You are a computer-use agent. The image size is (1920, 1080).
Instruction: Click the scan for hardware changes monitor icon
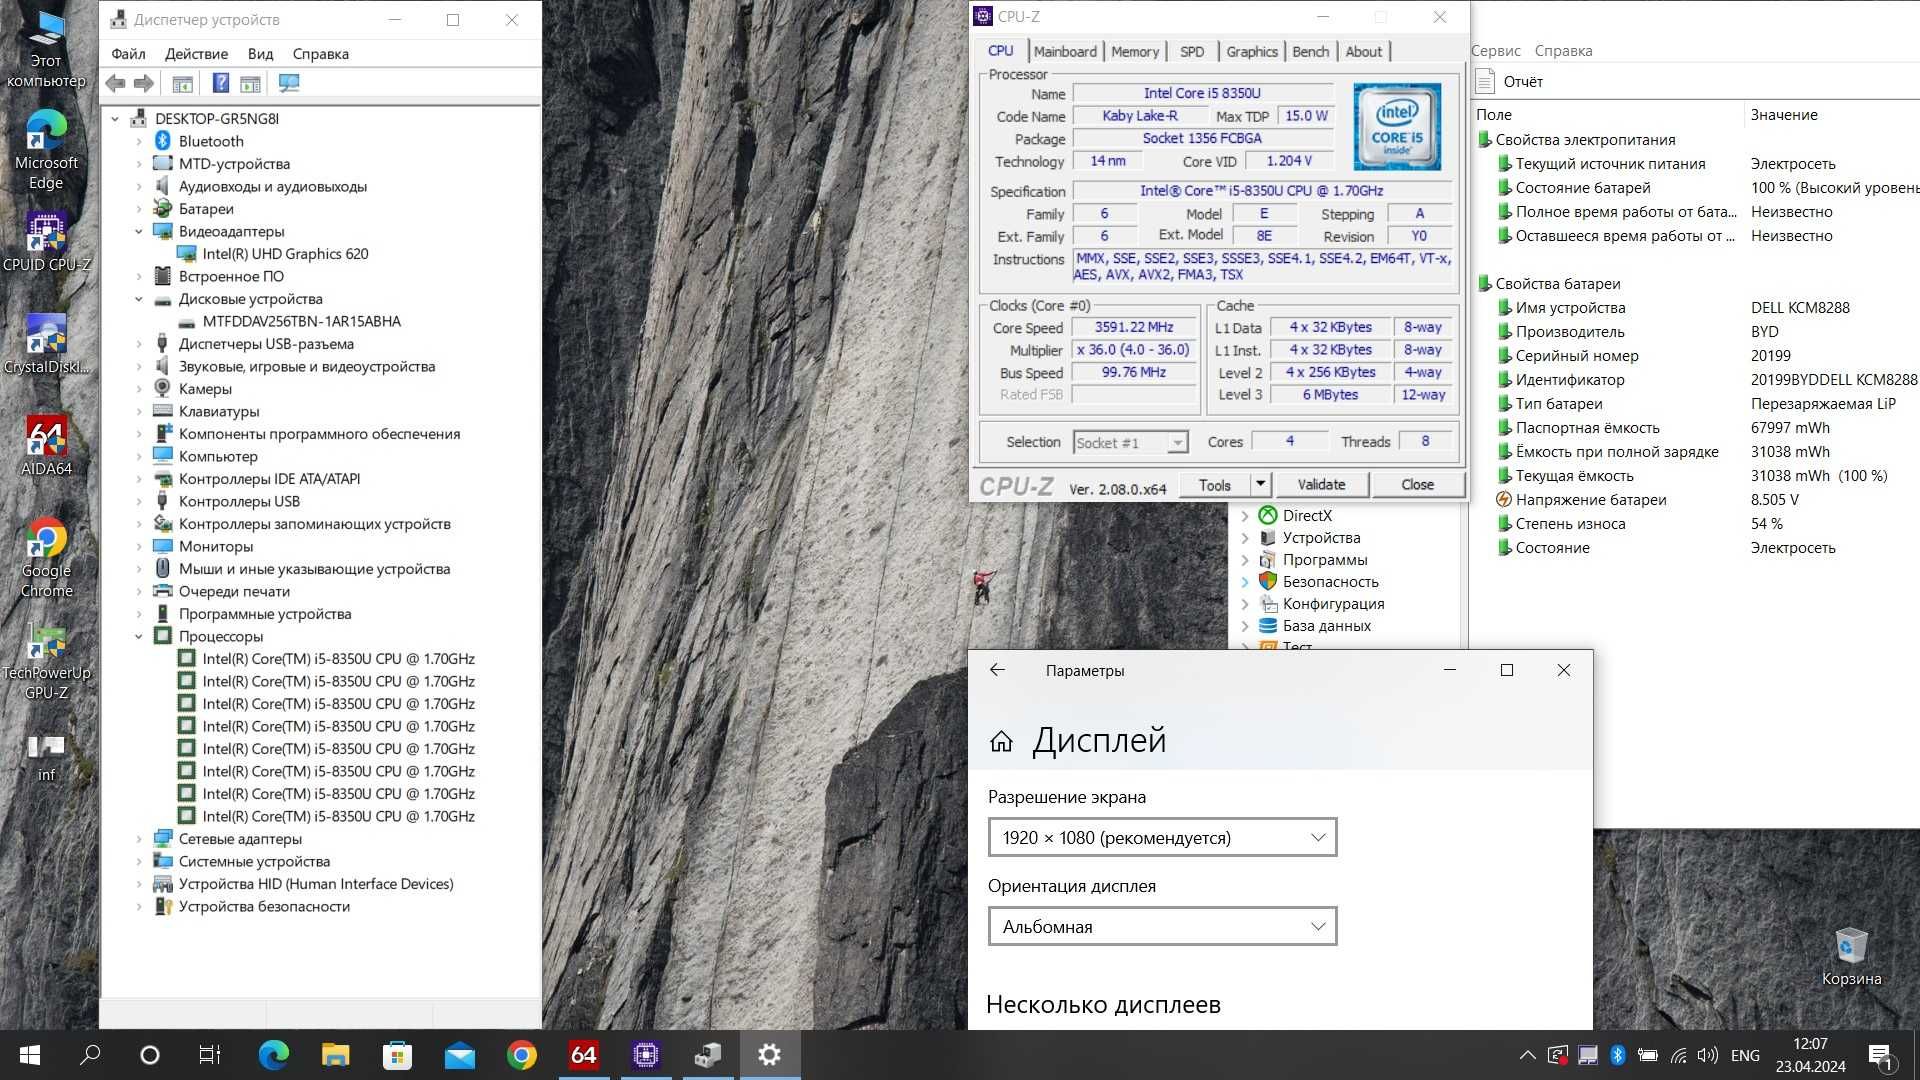click(289, 84)
